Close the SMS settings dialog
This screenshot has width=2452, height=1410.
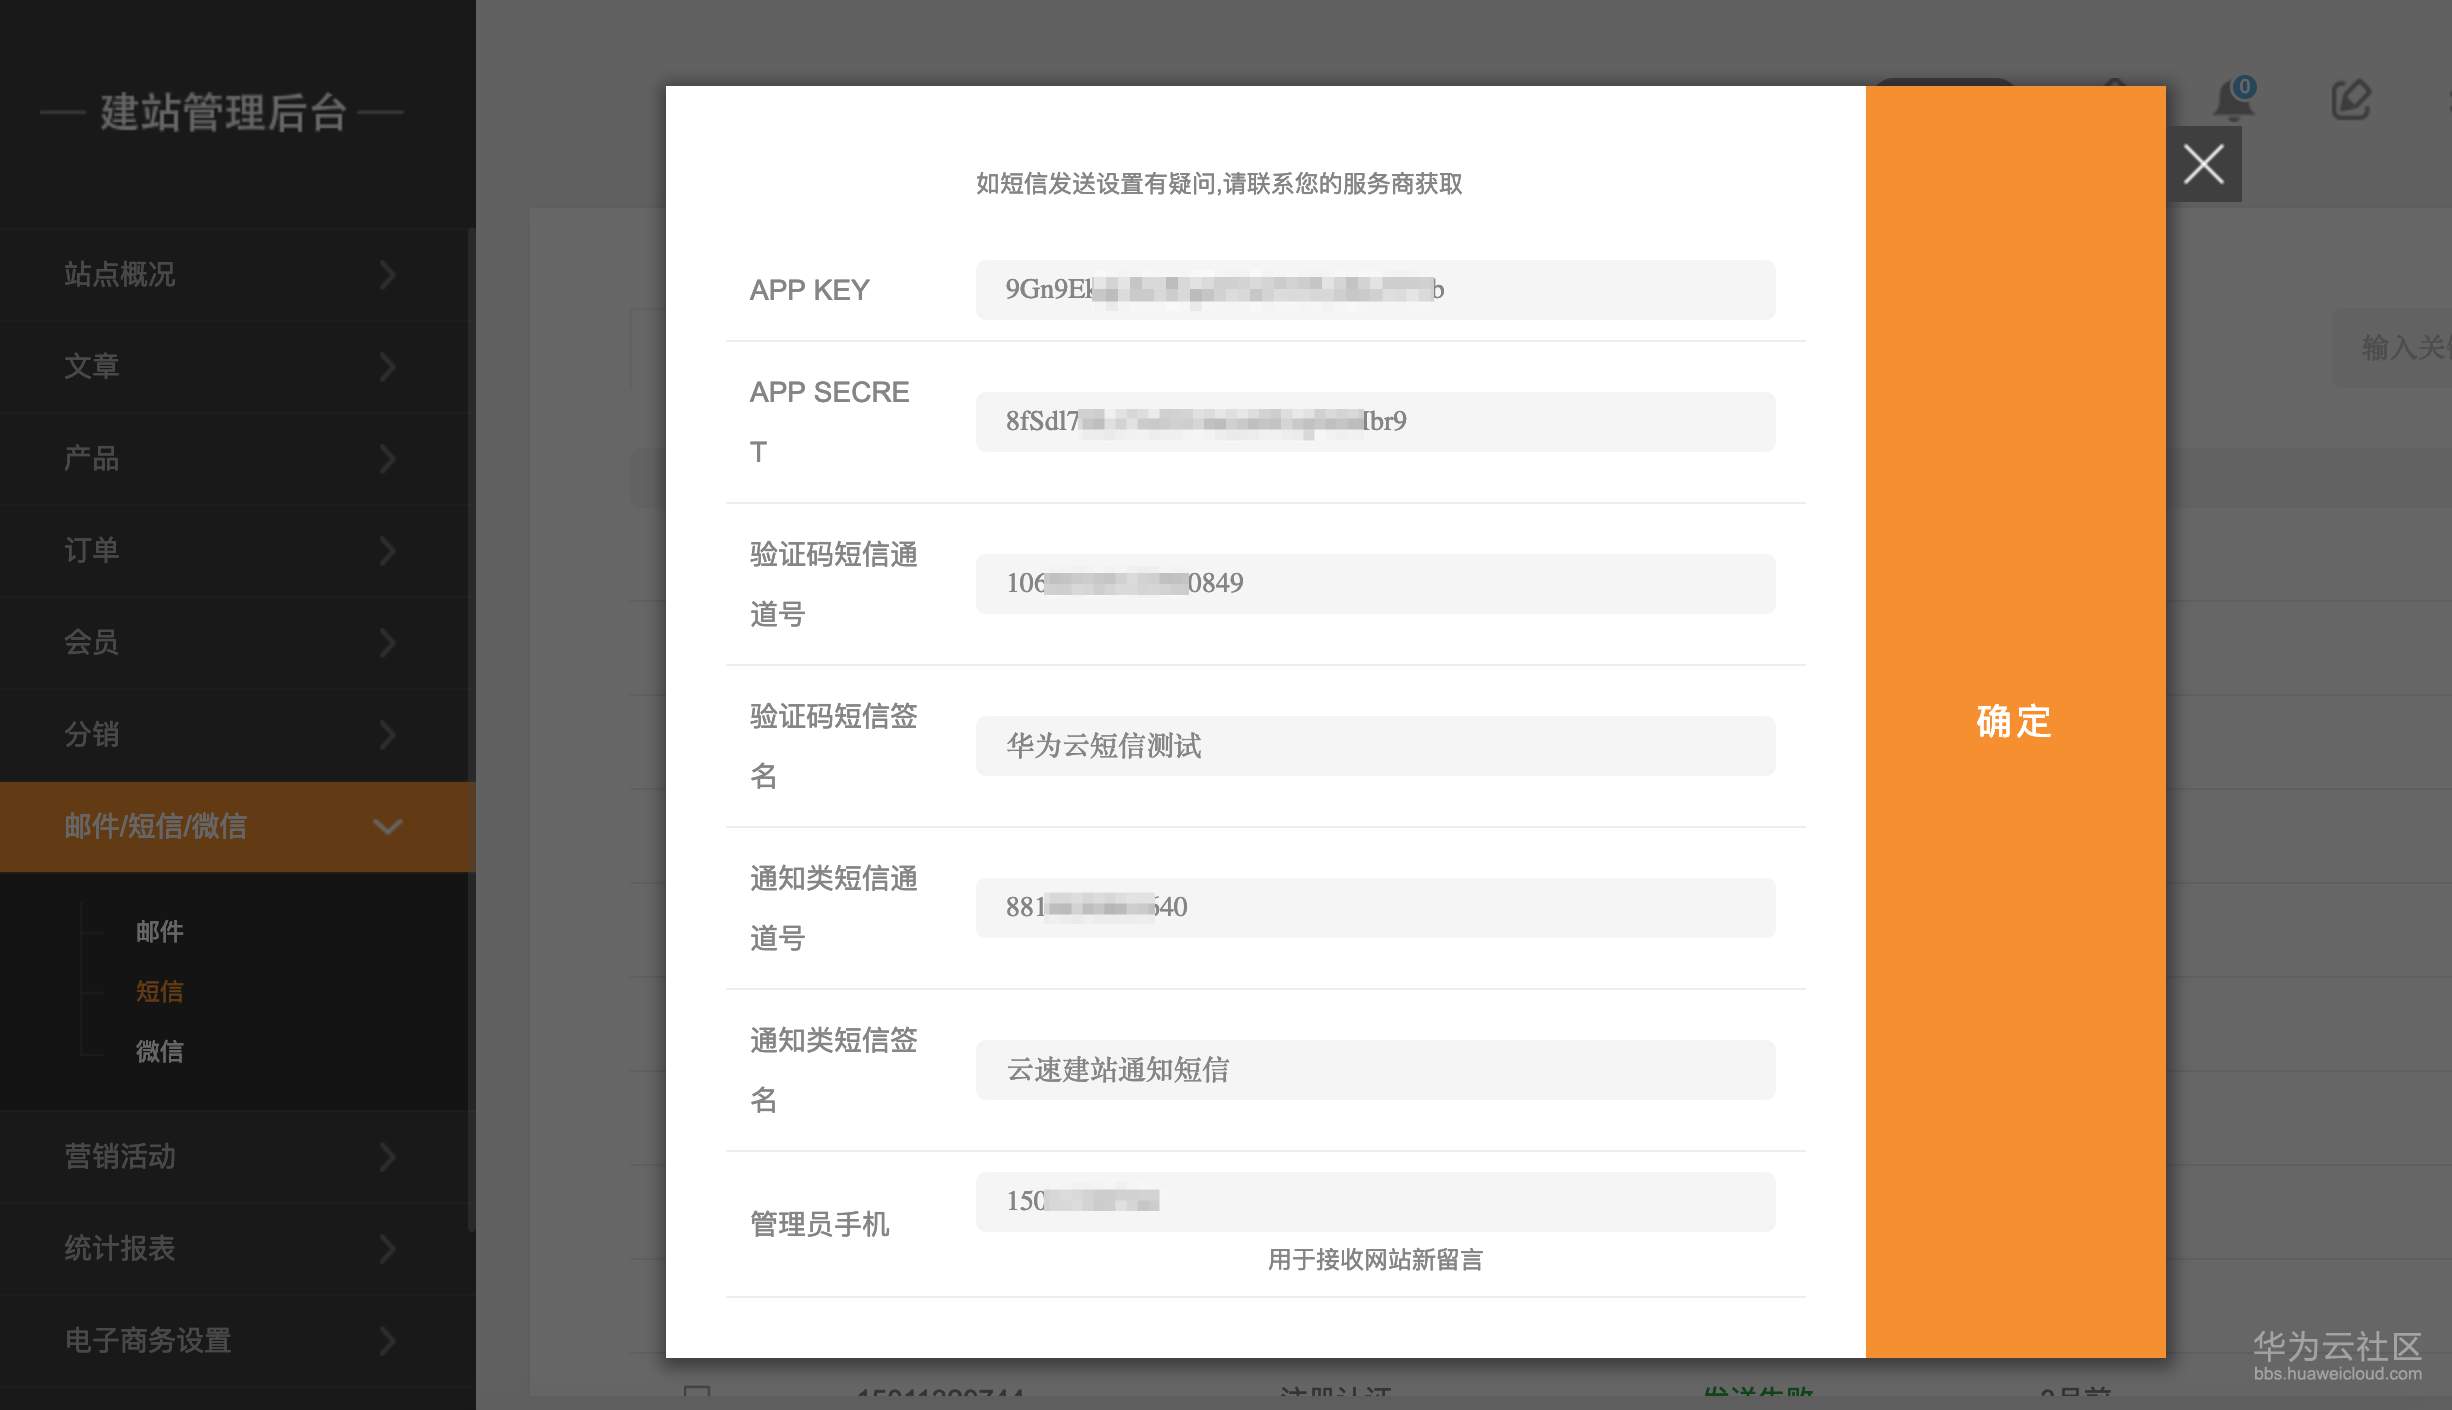click(x=2203, y=163)
